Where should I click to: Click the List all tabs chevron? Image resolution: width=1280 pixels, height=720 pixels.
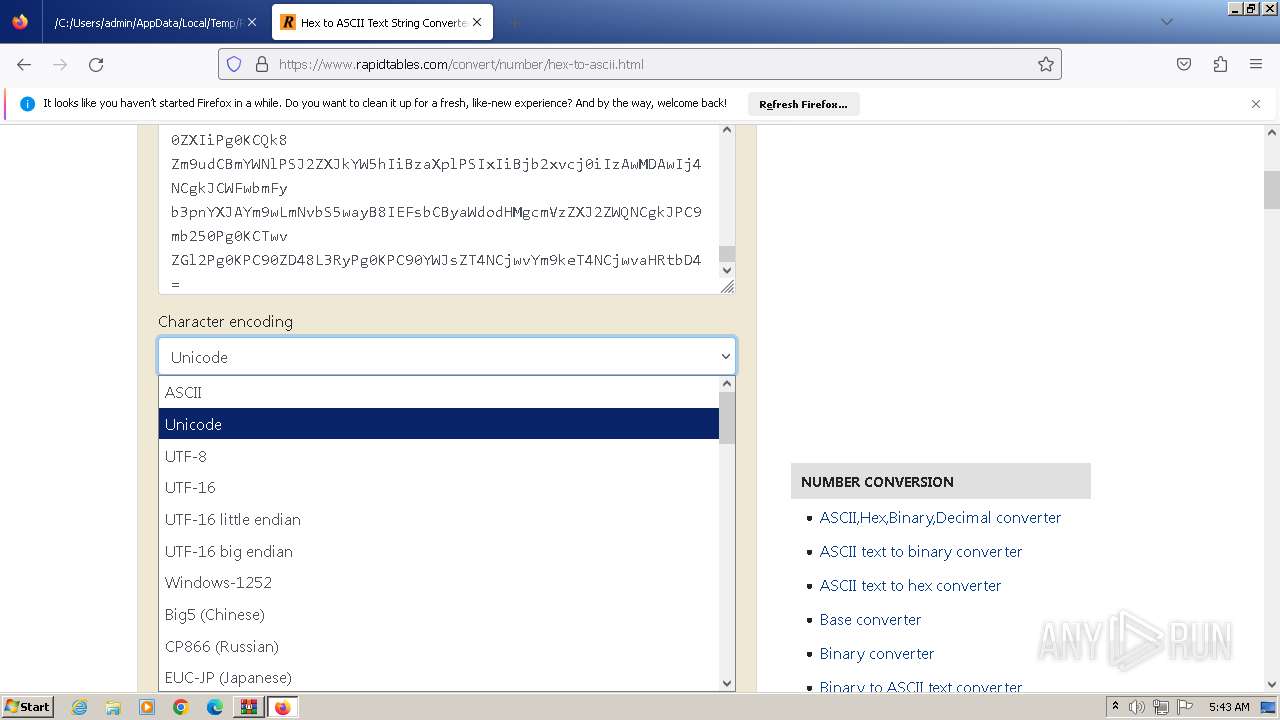pos(1166,22)
